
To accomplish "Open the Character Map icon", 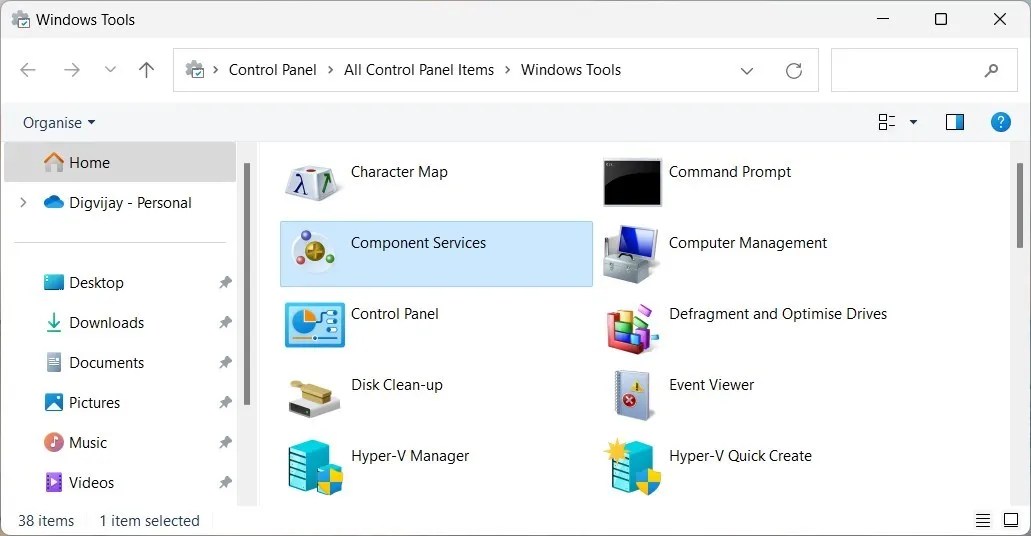I will click(314, 183).
